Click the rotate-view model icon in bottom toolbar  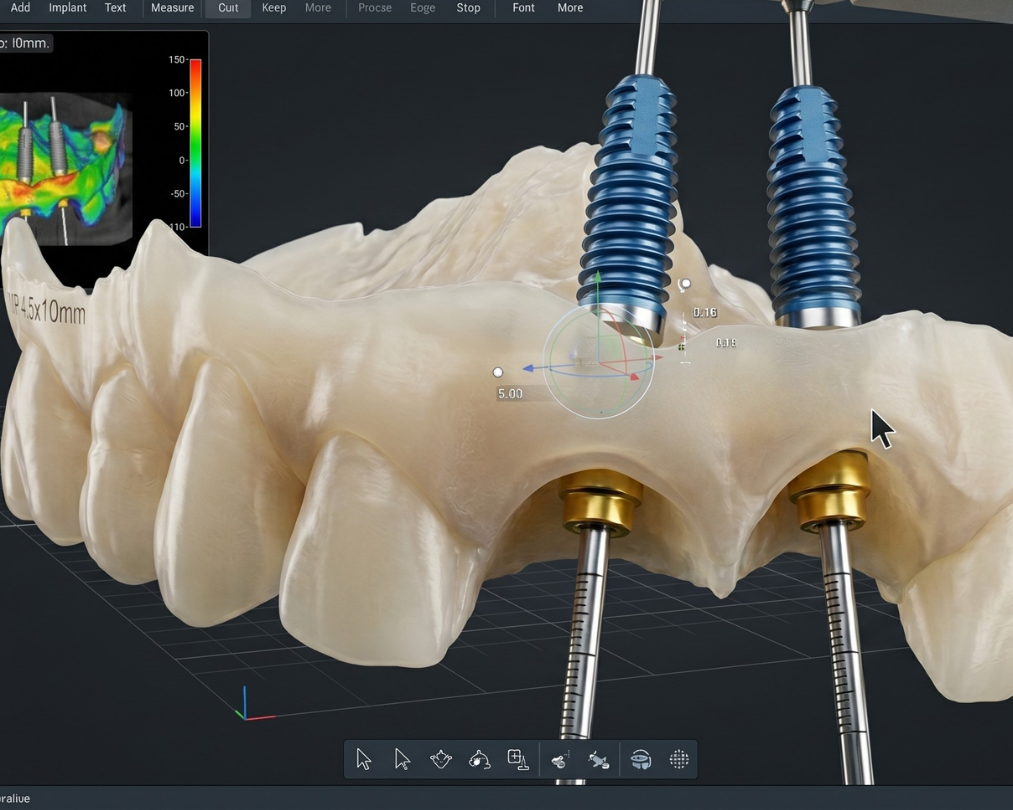point(640,760)
